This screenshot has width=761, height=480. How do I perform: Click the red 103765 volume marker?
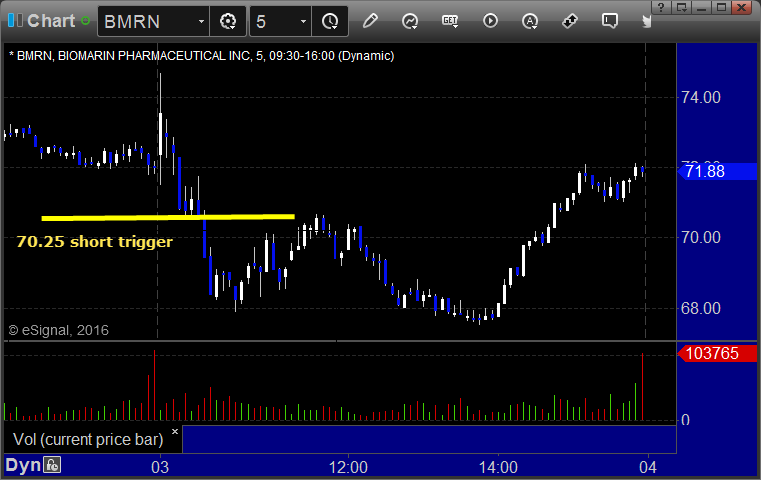[717, 353]
